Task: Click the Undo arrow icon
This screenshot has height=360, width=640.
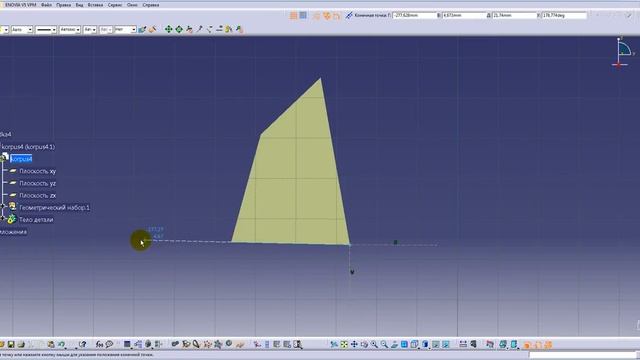Action: (x=61, y=344)
